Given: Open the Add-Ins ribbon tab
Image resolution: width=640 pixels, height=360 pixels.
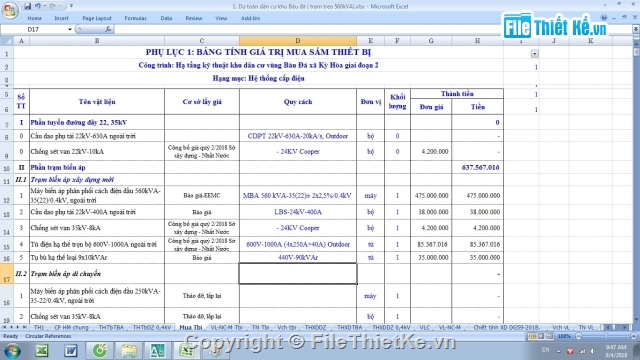Looking at the screenshot, I should tap(250, 18).
